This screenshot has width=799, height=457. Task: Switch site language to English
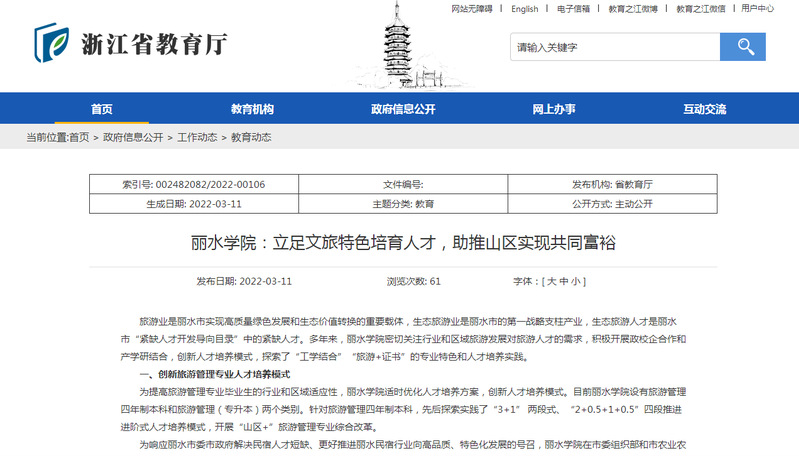[524, 9]
